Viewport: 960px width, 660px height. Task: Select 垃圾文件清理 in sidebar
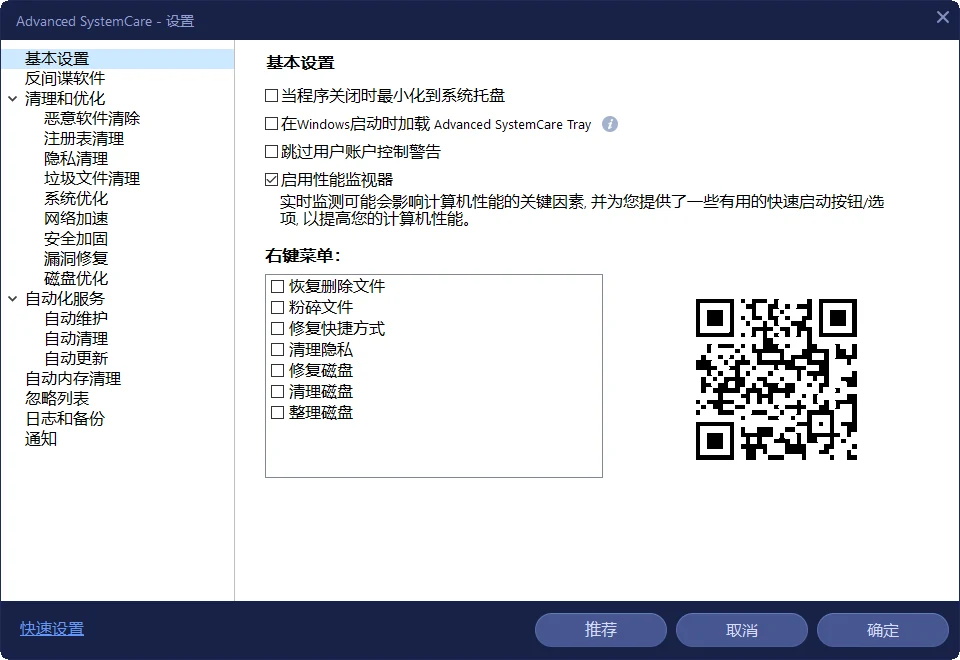(x=92, y=179)
